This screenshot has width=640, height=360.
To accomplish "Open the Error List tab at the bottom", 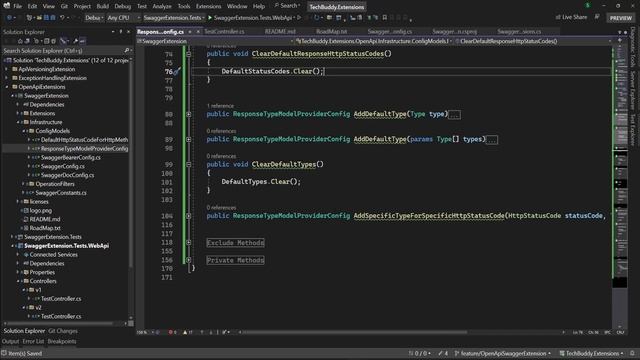I will (x=33, y=341).
